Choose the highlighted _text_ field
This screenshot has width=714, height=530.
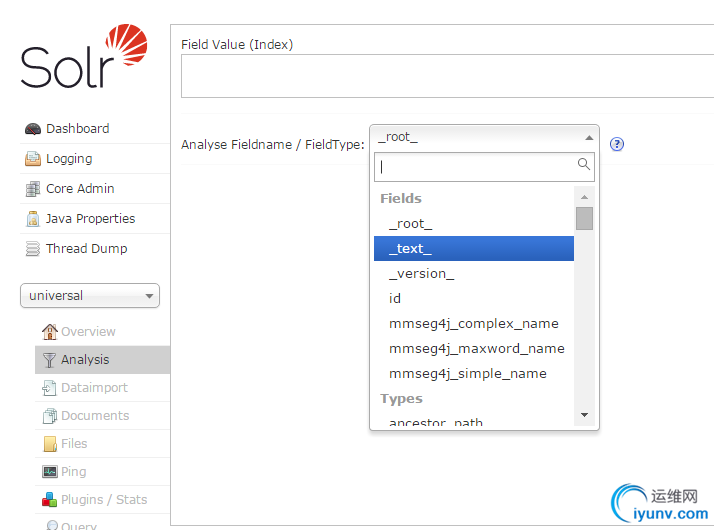474,249
